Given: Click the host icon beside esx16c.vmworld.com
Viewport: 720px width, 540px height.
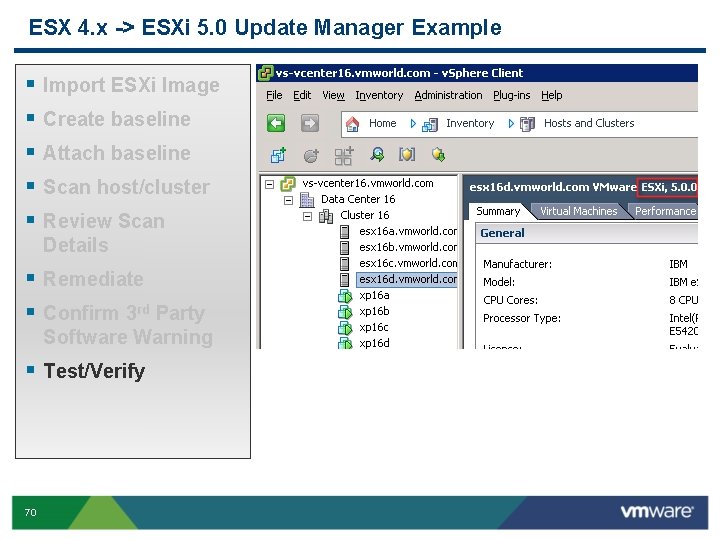Looking at the screenshot, I should pos(344,264).
